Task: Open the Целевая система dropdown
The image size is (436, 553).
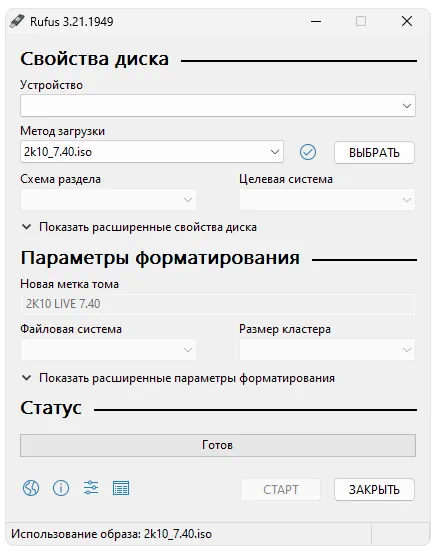Action: tap(327, 200)
